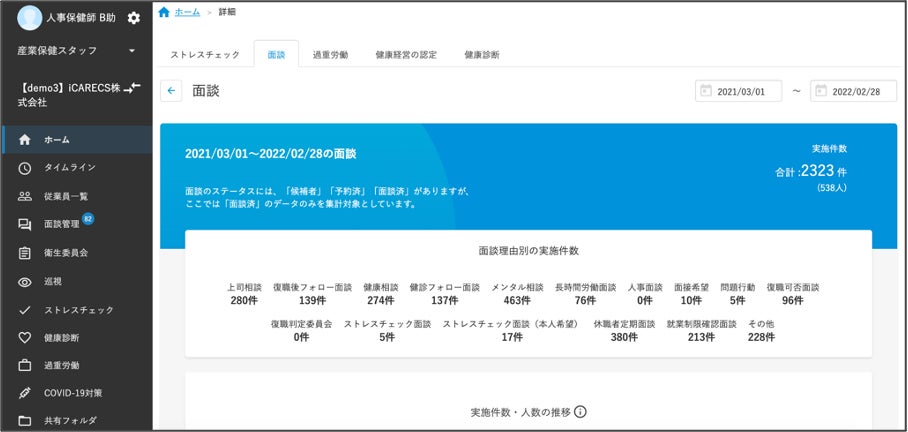
Task: Click the overwork briefcase icon
Action: 24,365
